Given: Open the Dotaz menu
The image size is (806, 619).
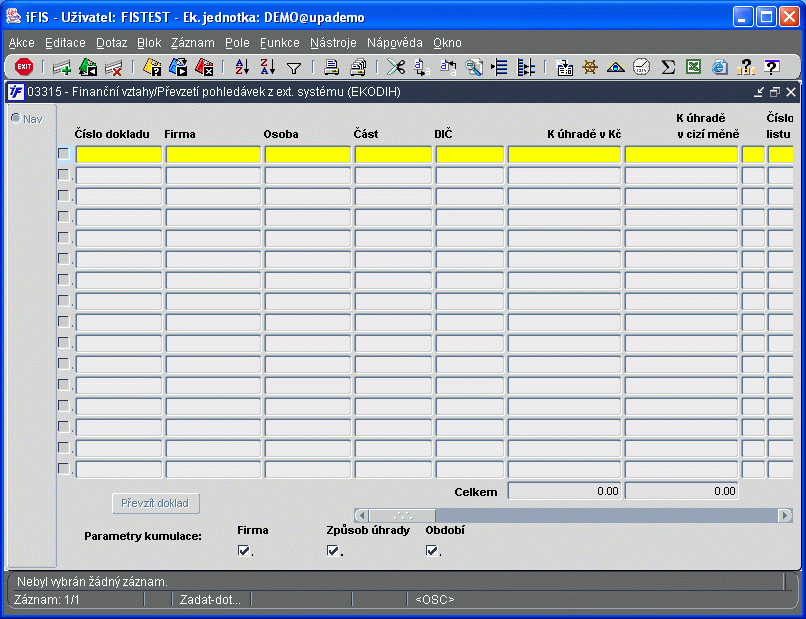Looking at the screenshot, I should click(x=112, y=43).
